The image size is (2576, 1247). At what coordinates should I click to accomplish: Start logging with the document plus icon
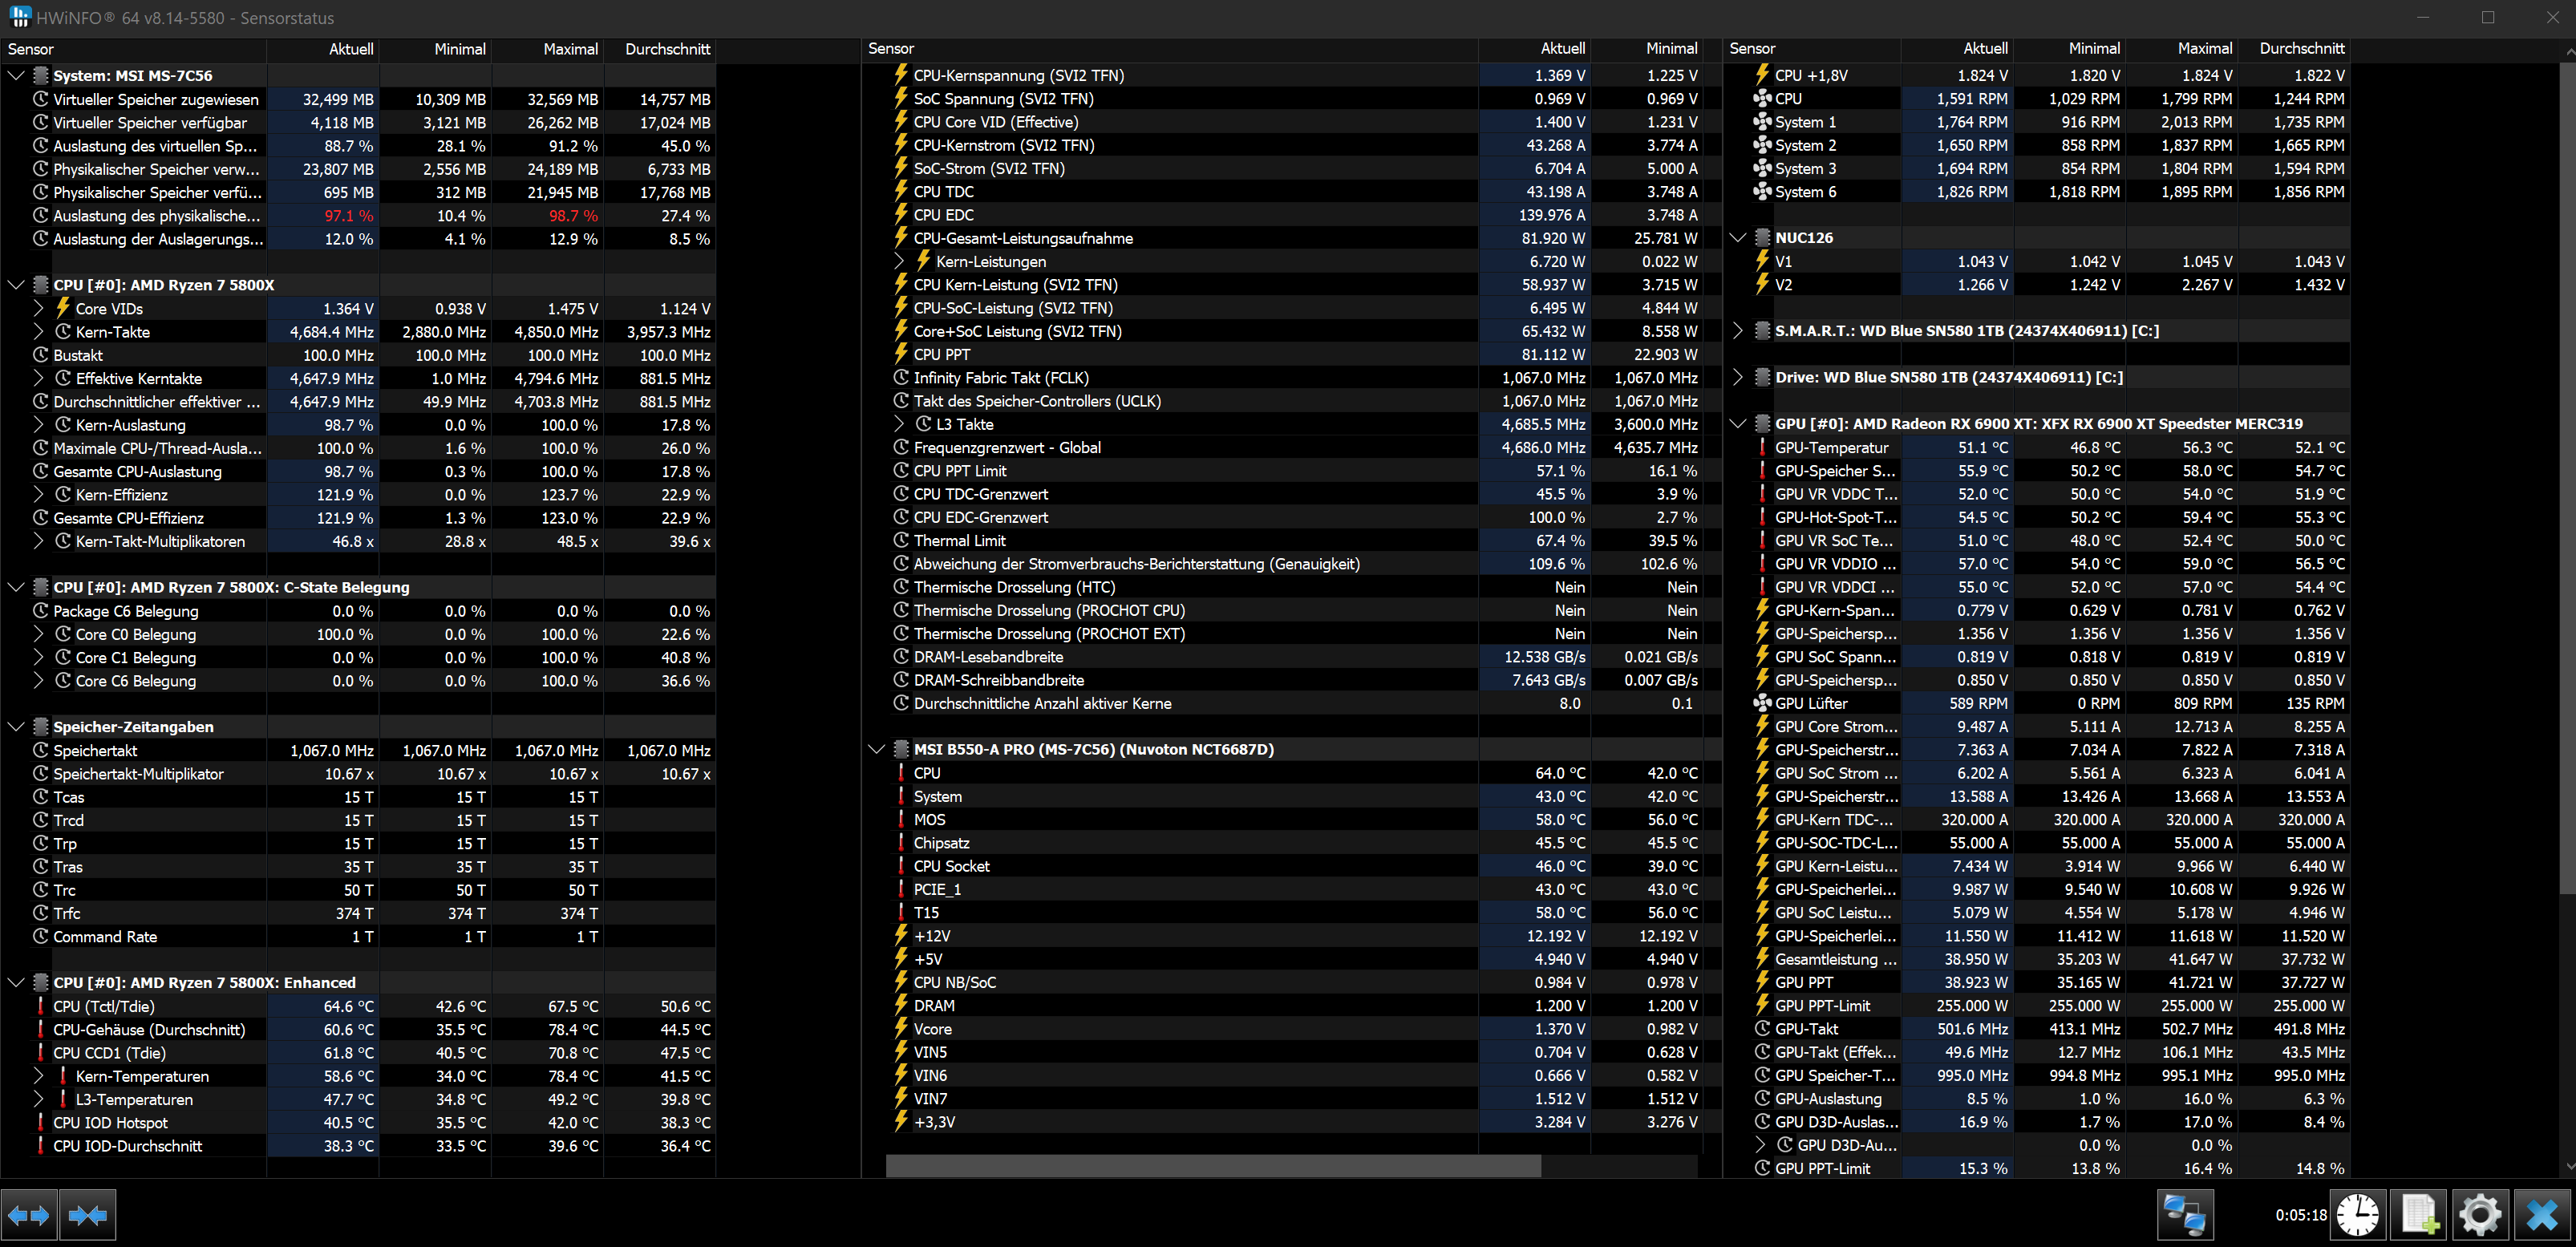[2419, 1215]
